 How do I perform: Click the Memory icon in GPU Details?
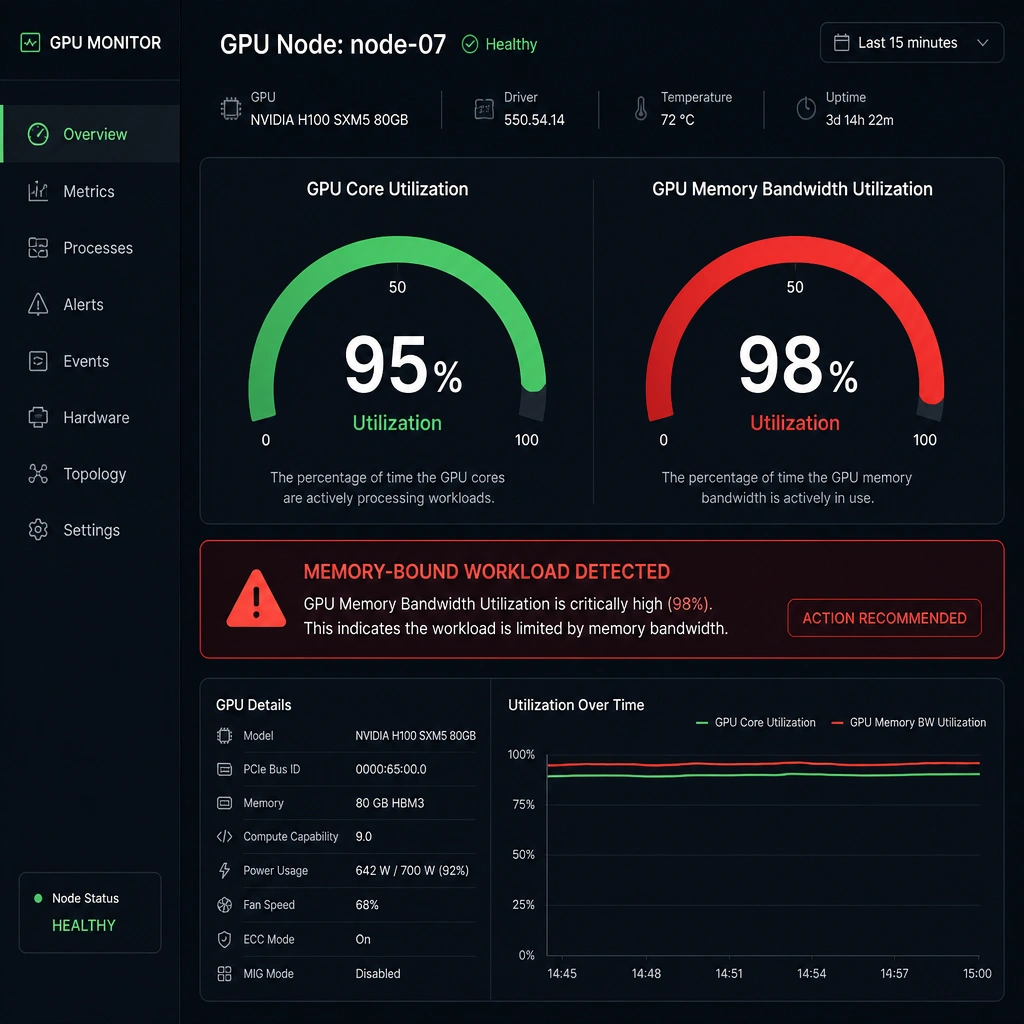(224, 803)
